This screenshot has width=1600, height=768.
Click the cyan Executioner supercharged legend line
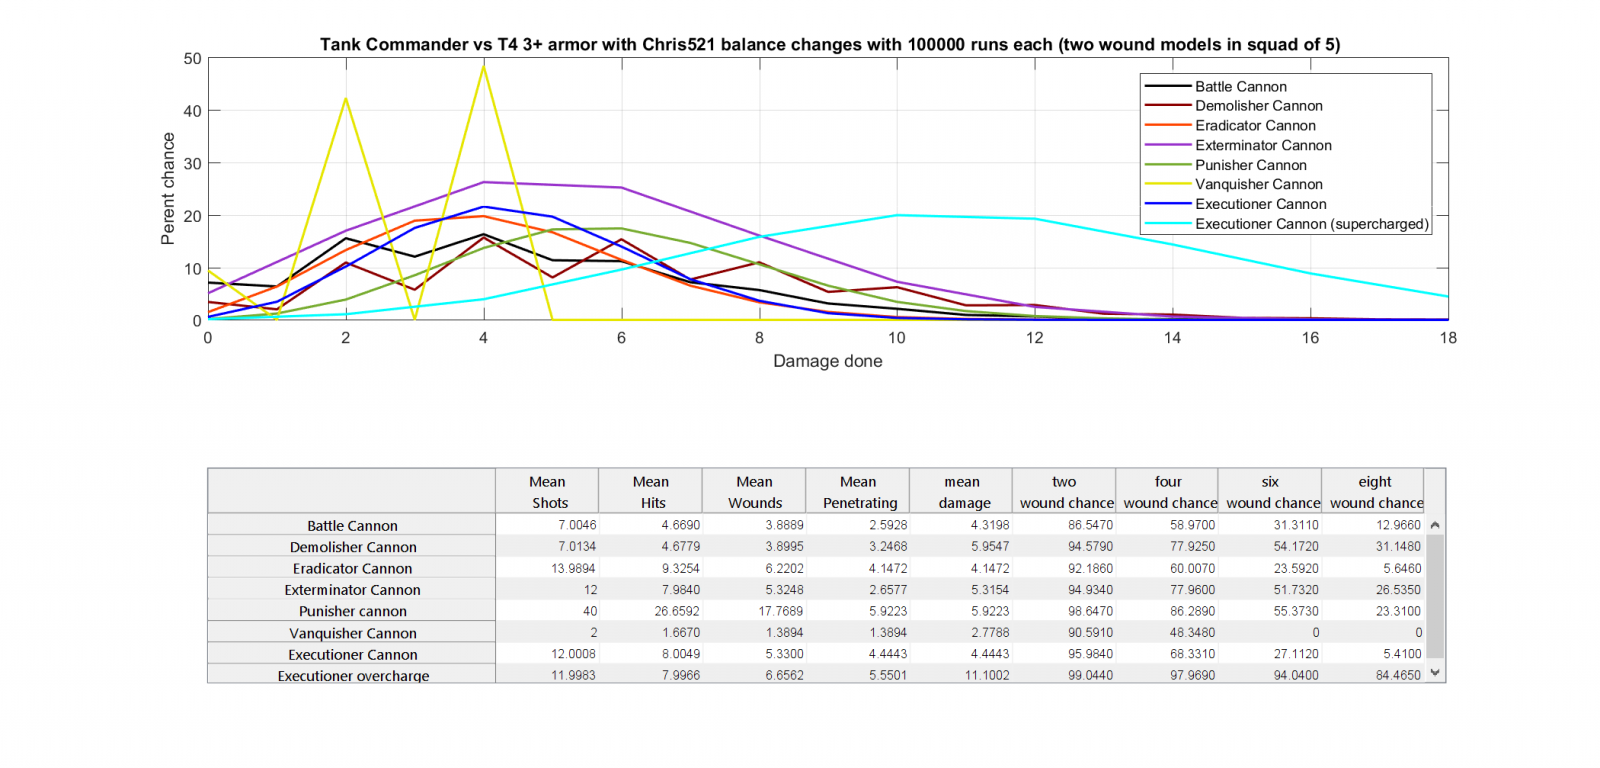1167,224
